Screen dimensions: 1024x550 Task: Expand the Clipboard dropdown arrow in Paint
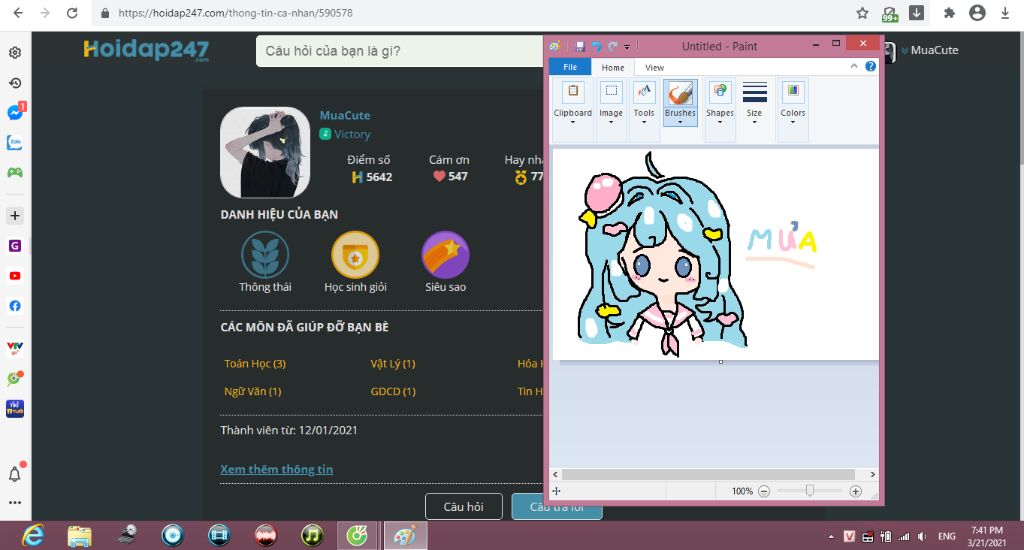[x=573, y=122]
